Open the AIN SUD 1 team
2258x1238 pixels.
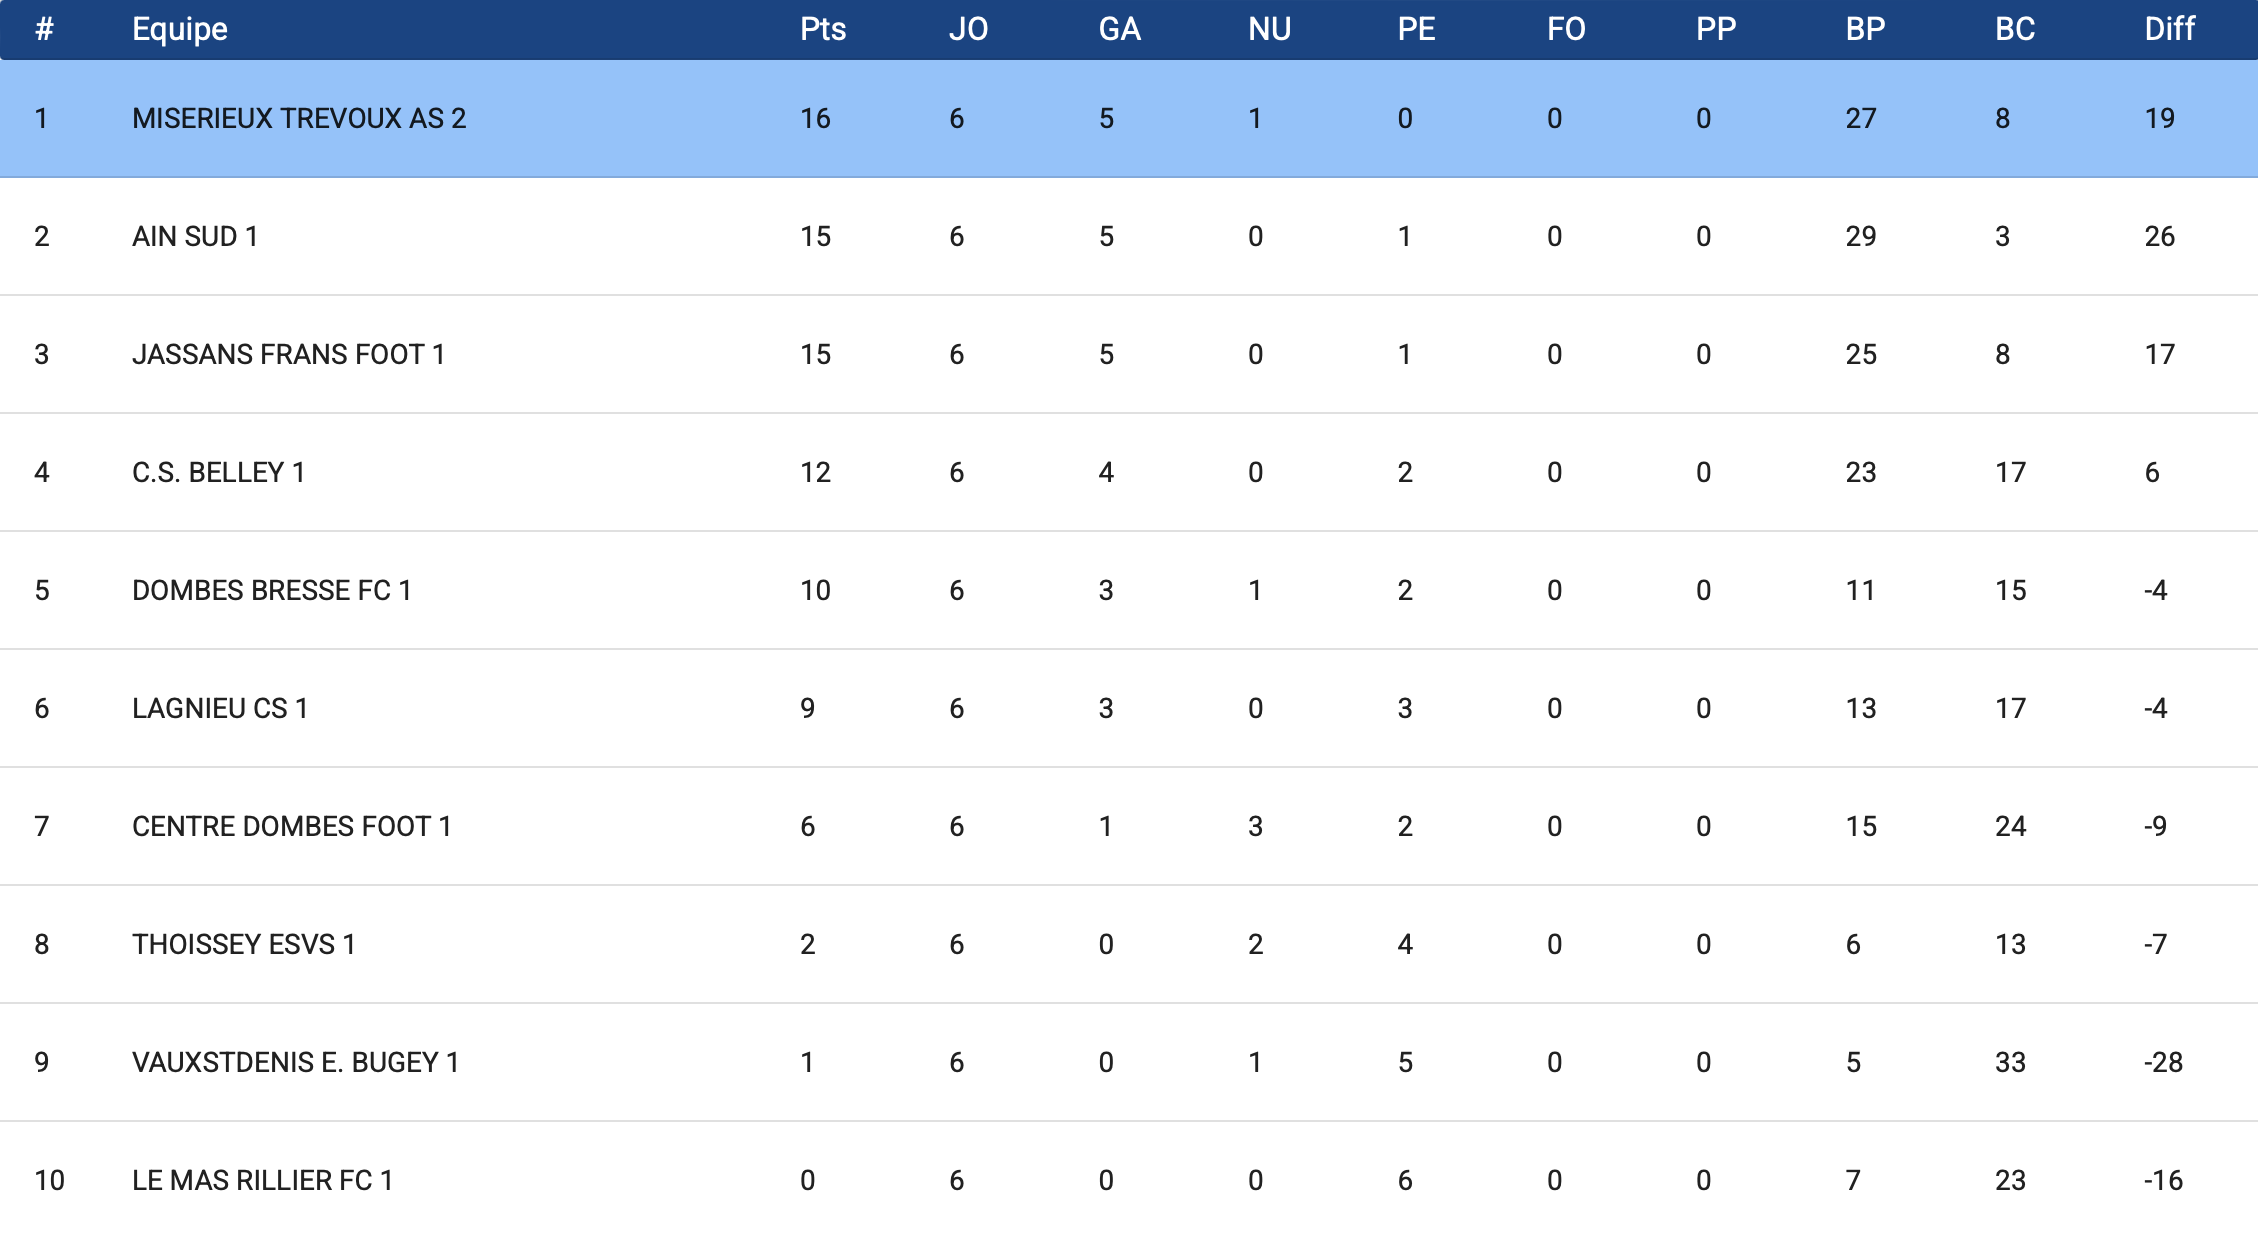195,236
